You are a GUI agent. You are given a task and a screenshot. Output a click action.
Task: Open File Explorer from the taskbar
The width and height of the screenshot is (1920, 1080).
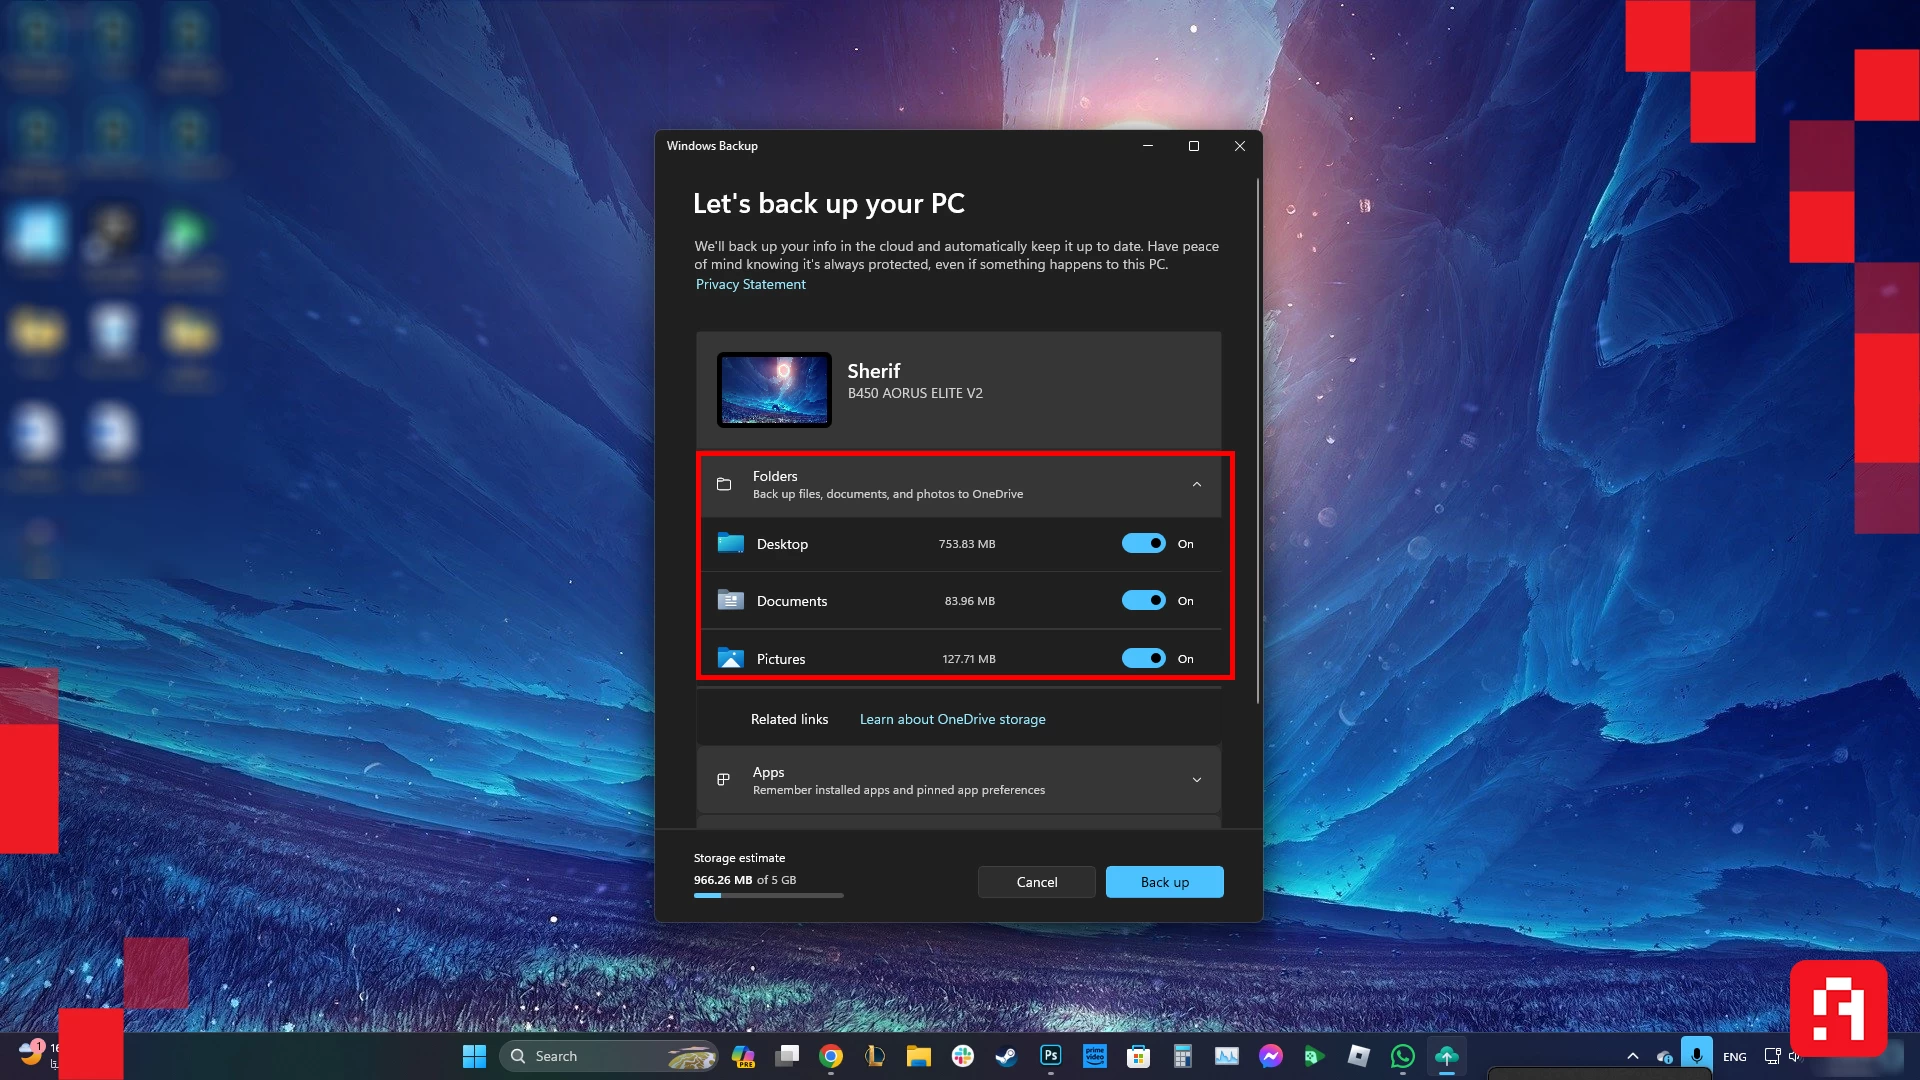point(919,1056)
